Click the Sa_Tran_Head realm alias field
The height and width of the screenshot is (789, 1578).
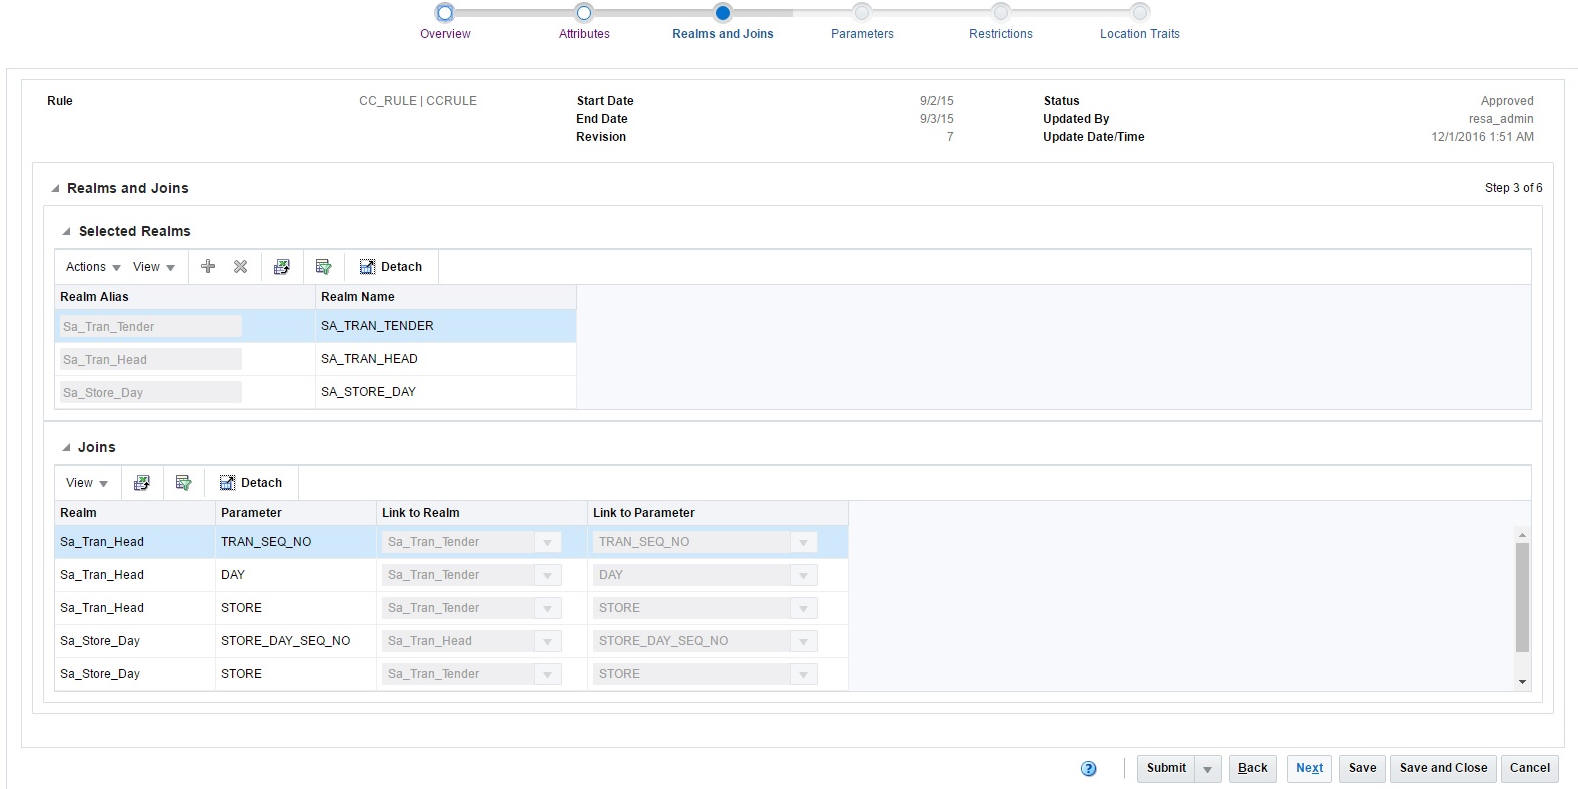pos(150,360)
